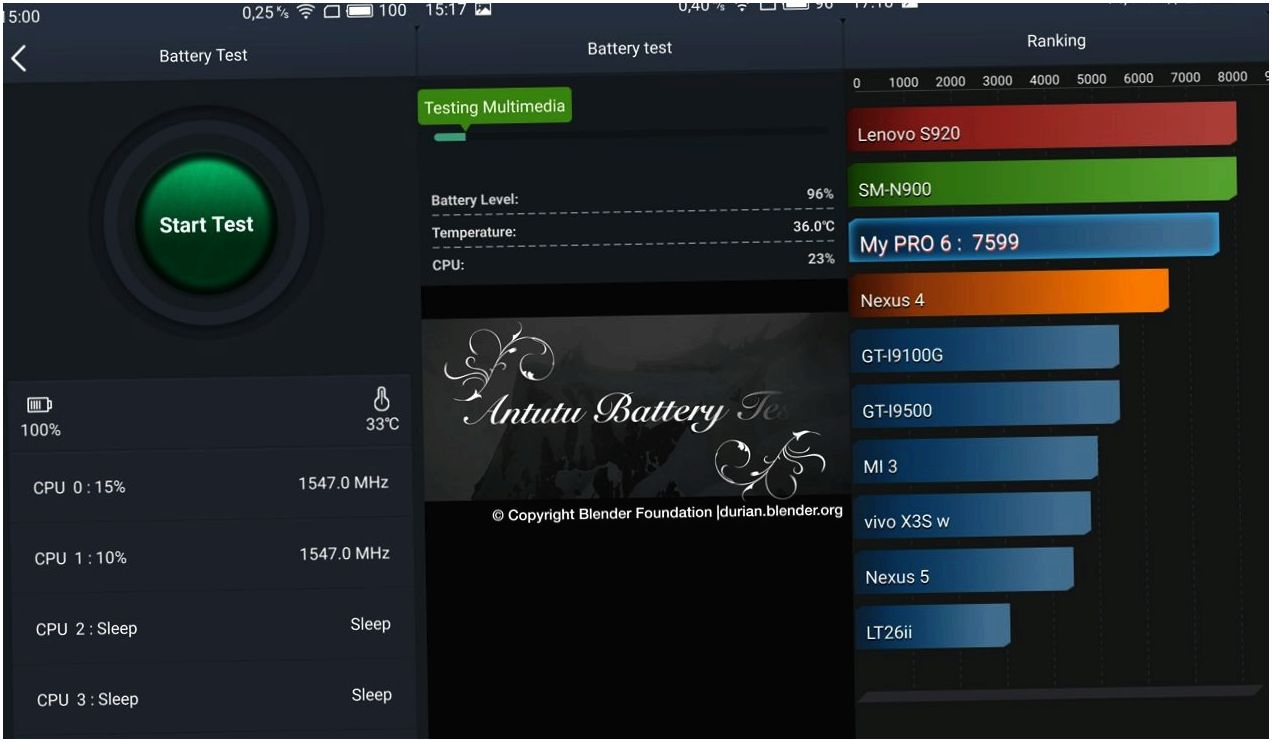Viewport: 1272px width, 742px height.
Task: Tap the Testing Multimedia label
Action: coord(494,107)
